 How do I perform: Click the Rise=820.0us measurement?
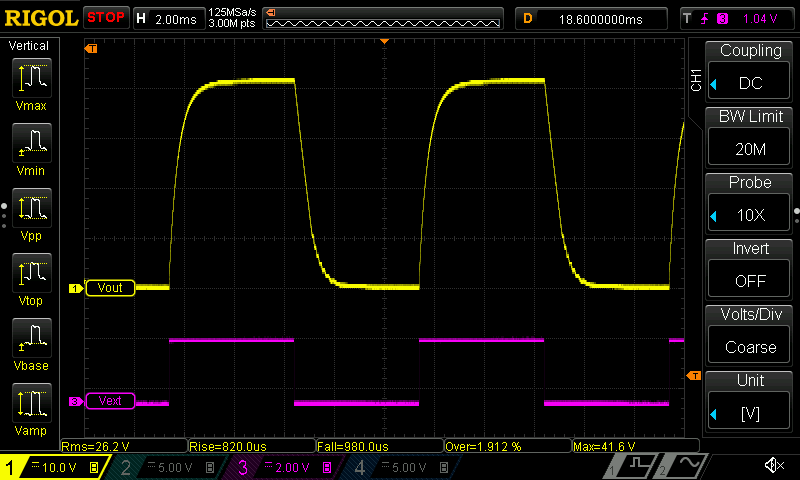252,446
